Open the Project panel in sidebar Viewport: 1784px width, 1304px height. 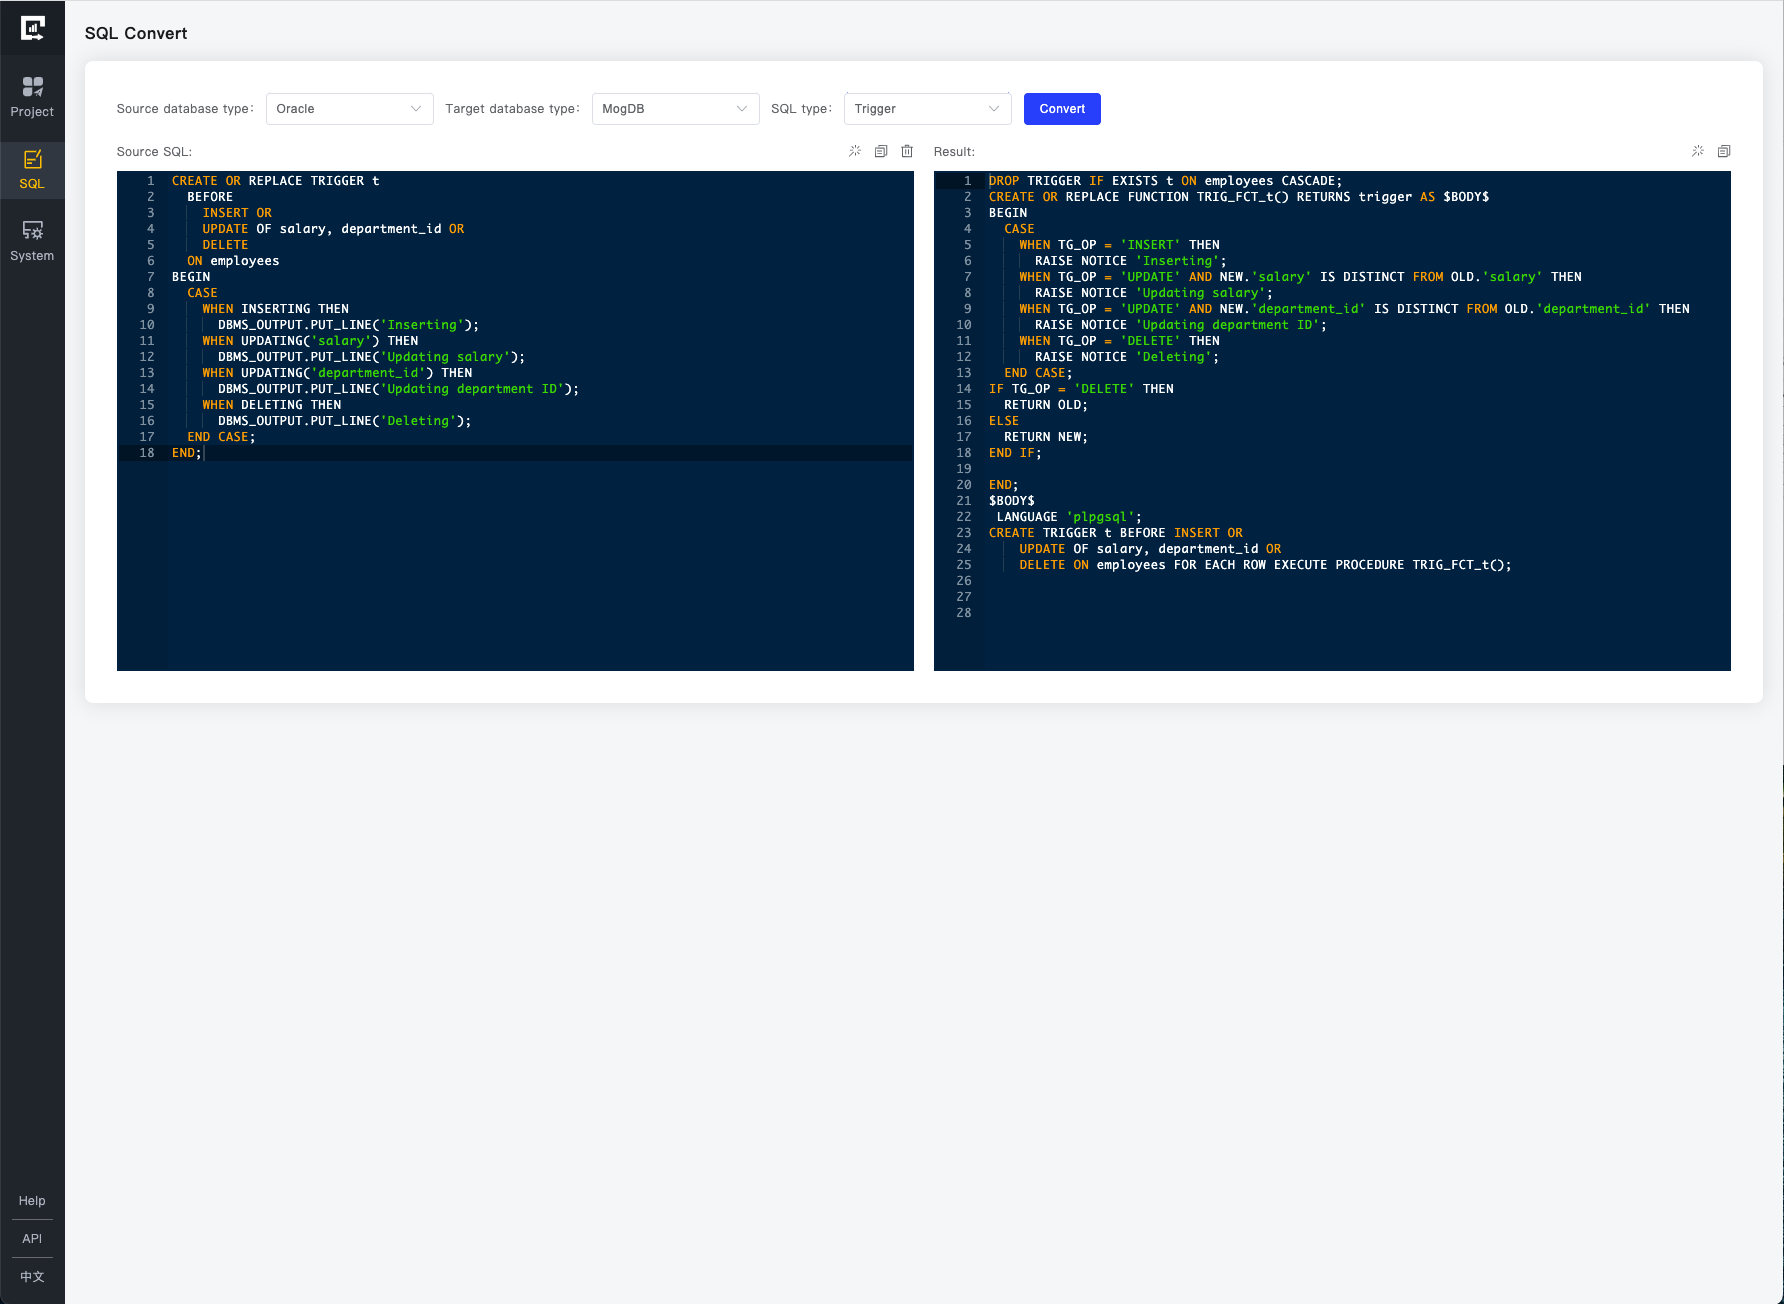32,97
